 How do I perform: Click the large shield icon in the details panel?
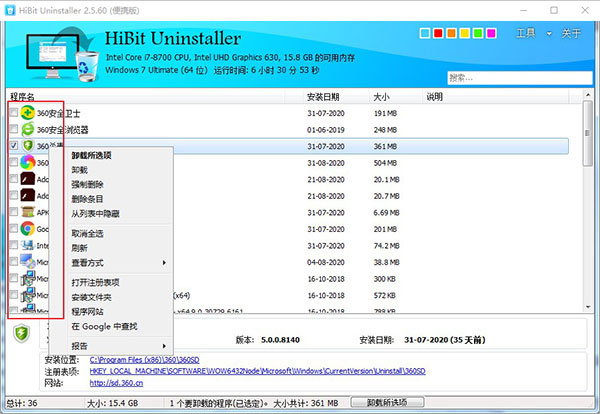pos(21,333)
